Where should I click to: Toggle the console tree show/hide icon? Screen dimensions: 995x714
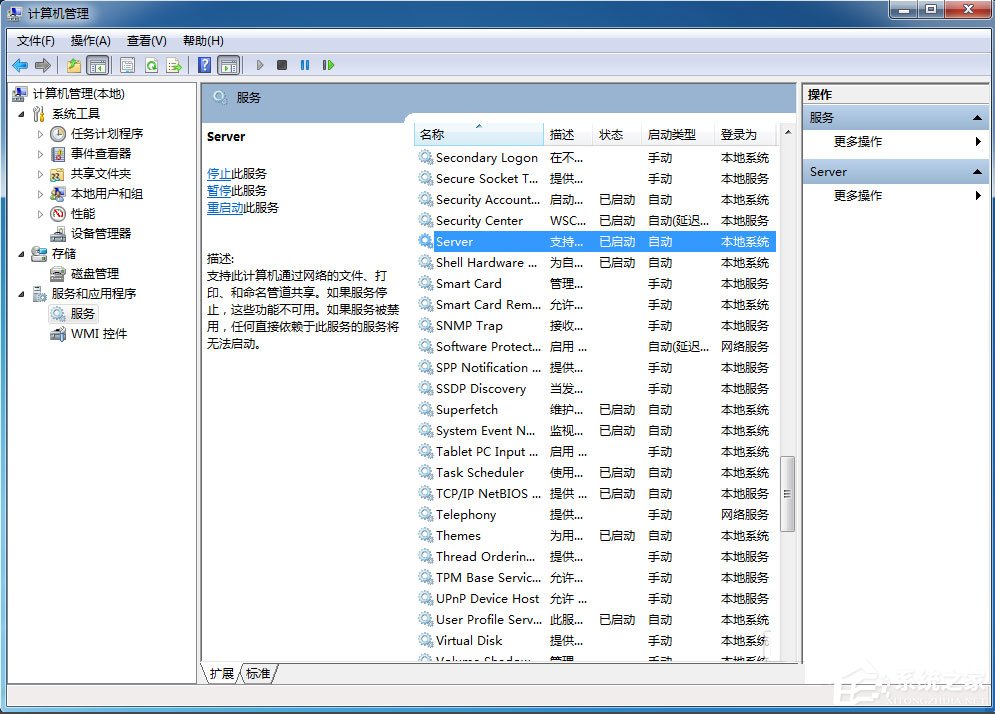(x=97, y=65)
